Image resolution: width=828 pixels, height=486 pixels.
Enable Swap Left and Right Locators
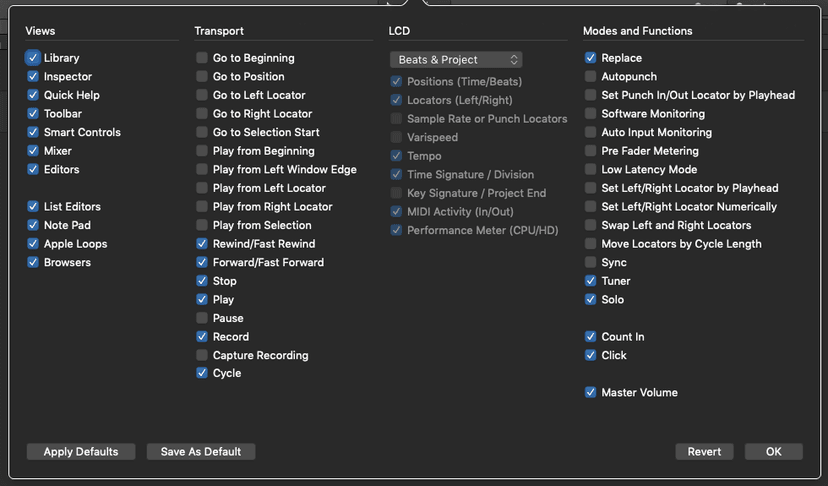[590, 225]
